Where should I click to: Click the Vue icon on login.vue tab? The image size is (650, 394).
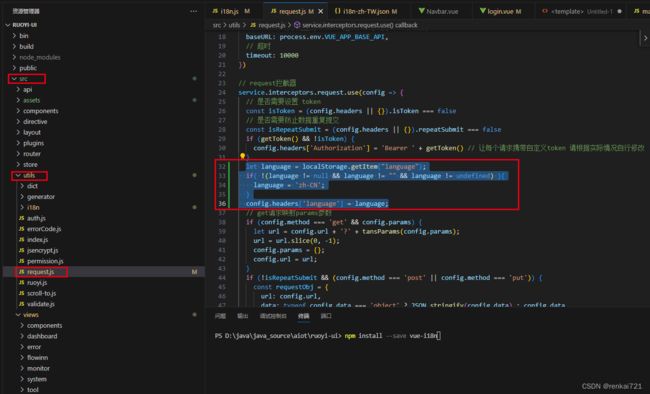pyautogui.click(x=483, y=11)
